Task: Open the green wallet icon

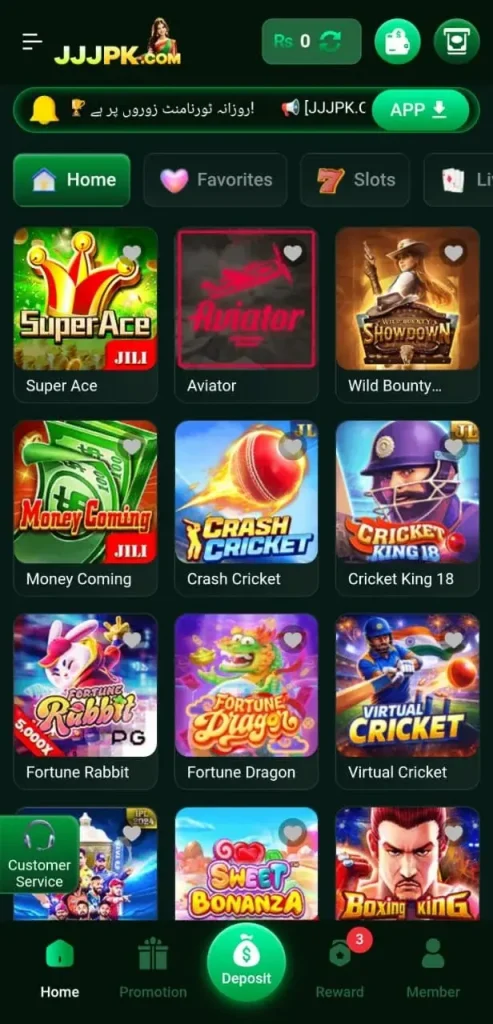Action: point(397,41)
